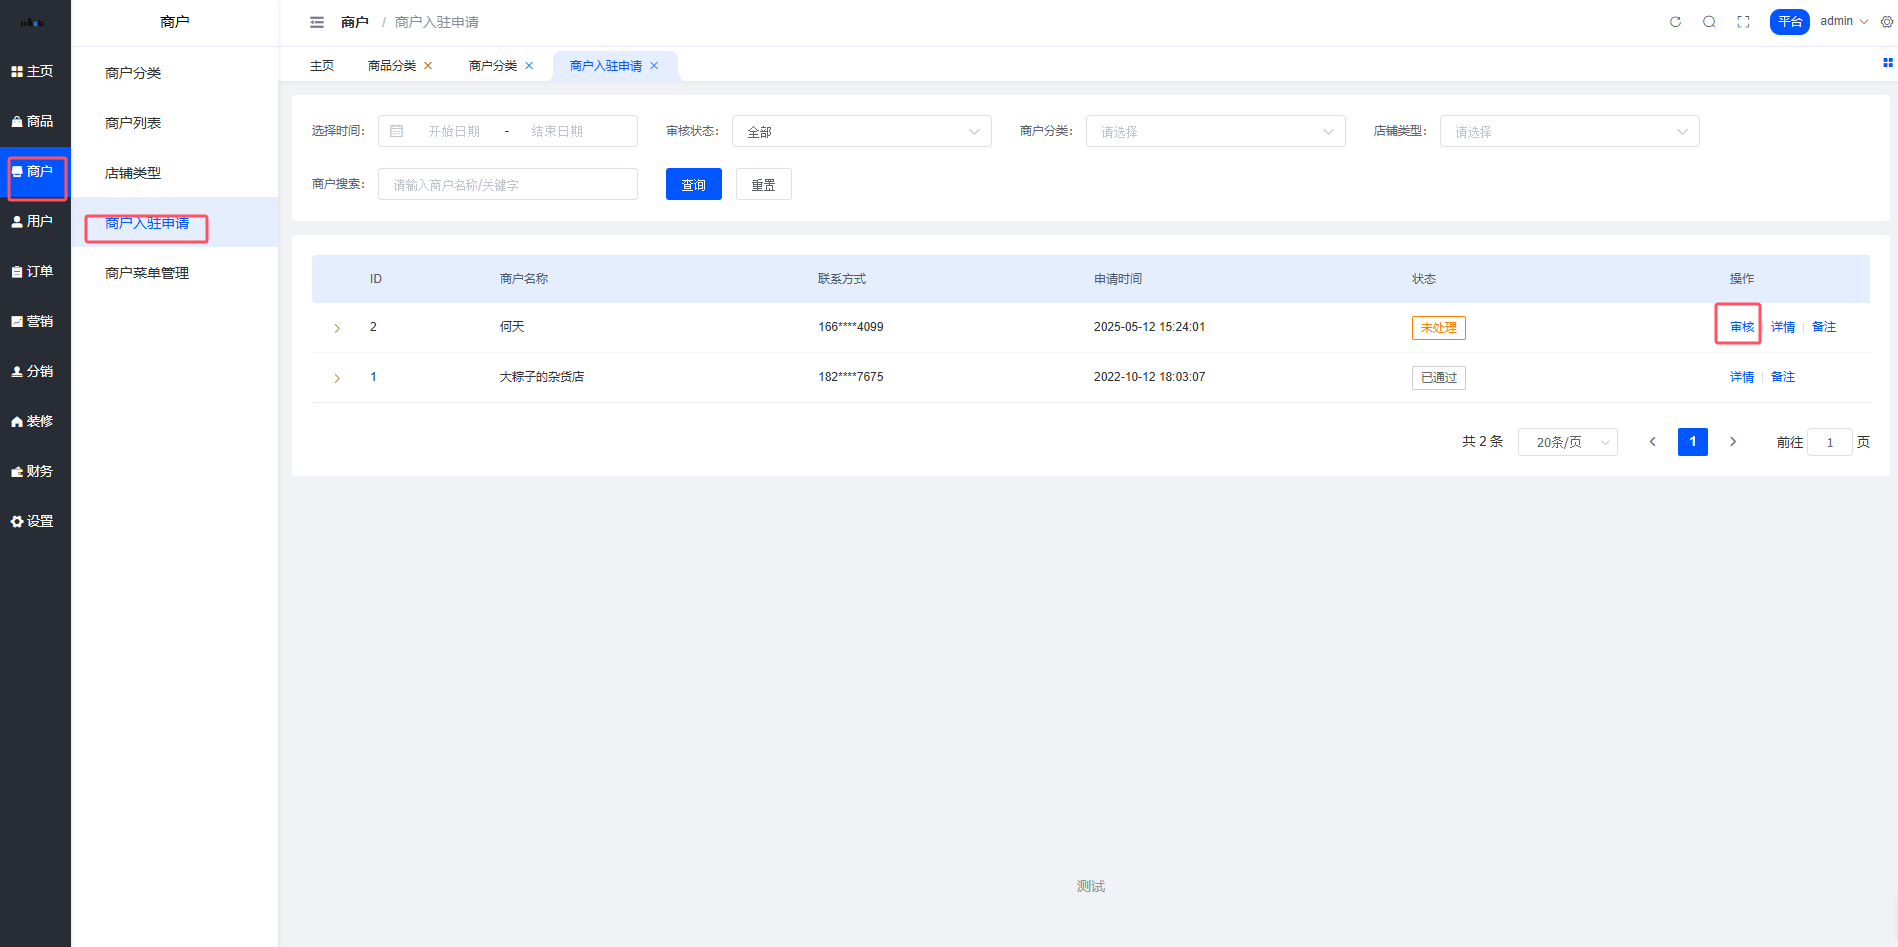Open 设置 in the left sidebar
Viewport: 1898px width, 947px height.
[35, 521]
